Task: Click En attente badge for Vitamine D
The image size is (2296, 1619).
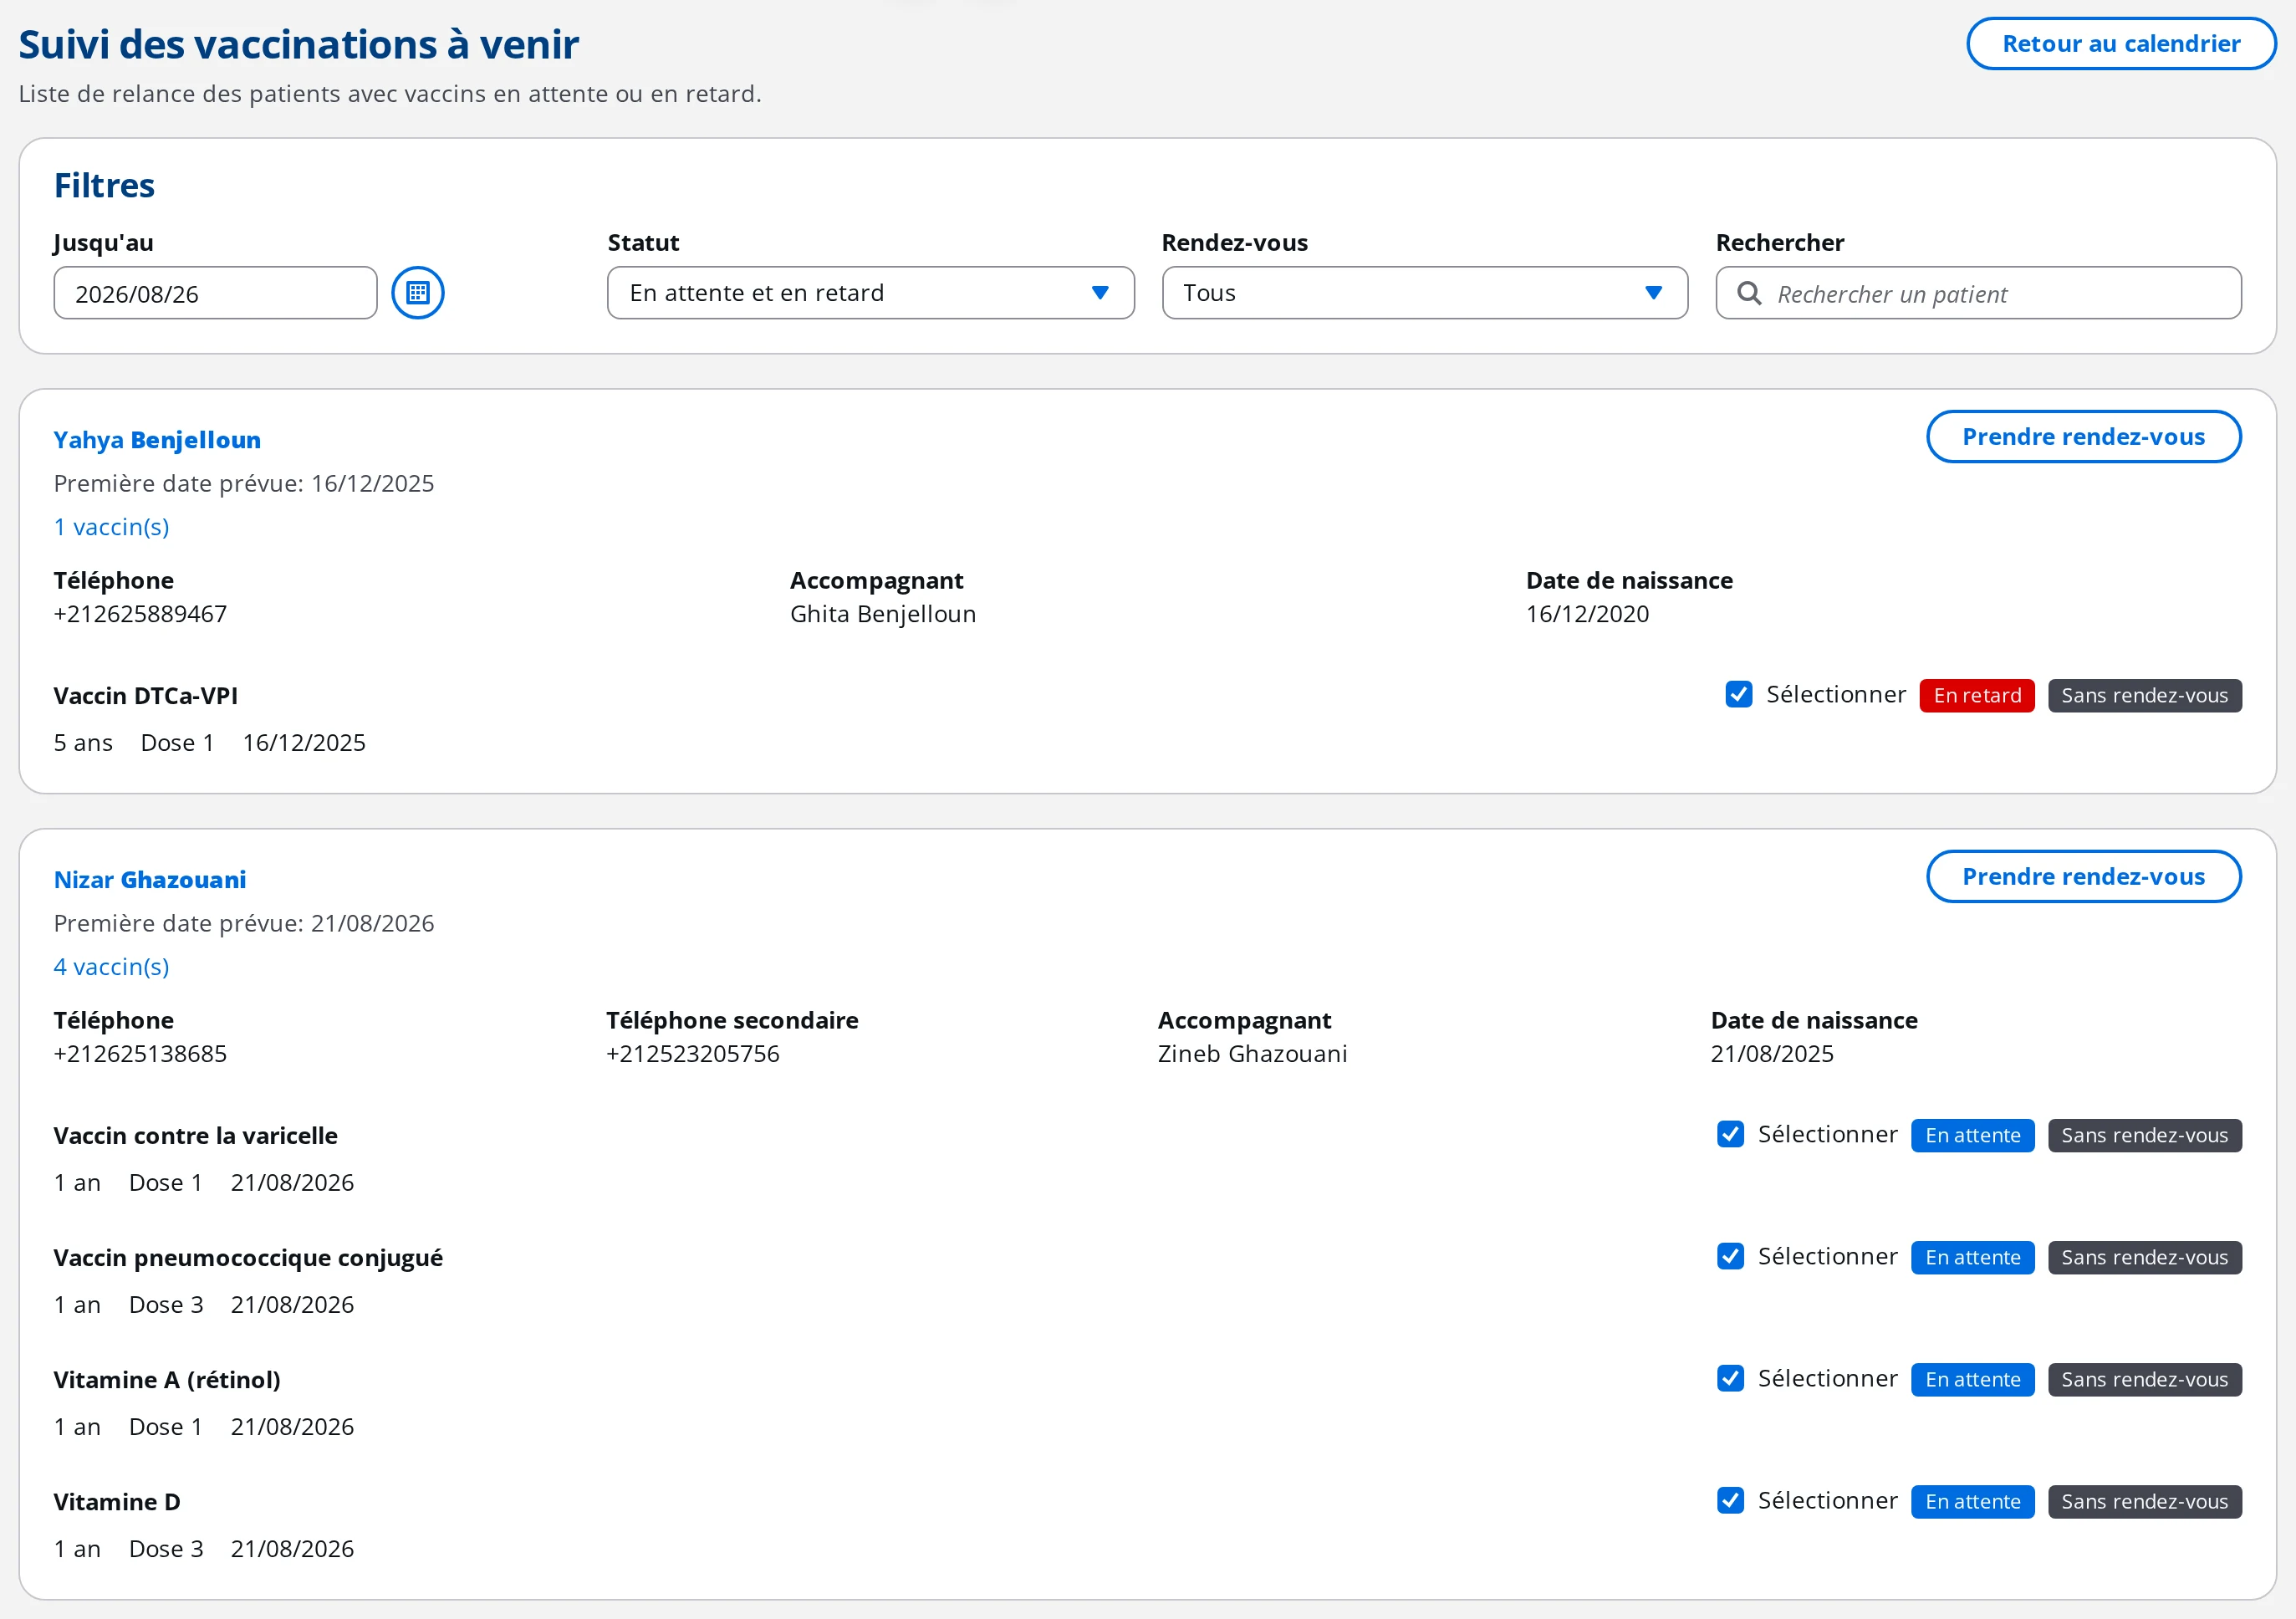Action: coord(1972,1501)
